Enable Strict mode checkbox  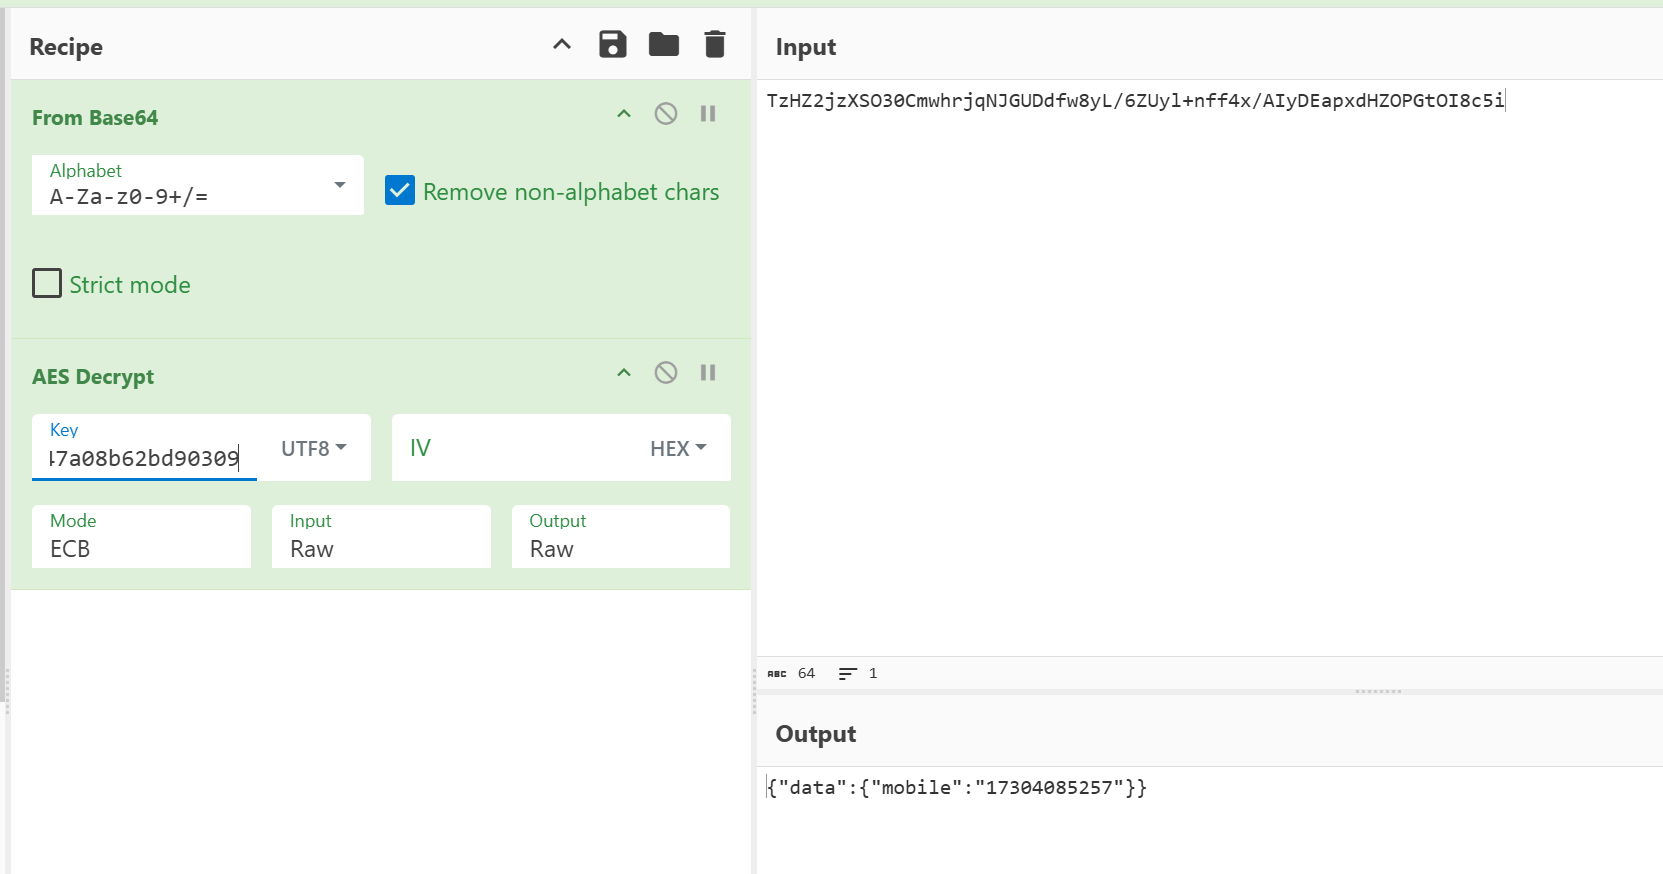(47, 284)
